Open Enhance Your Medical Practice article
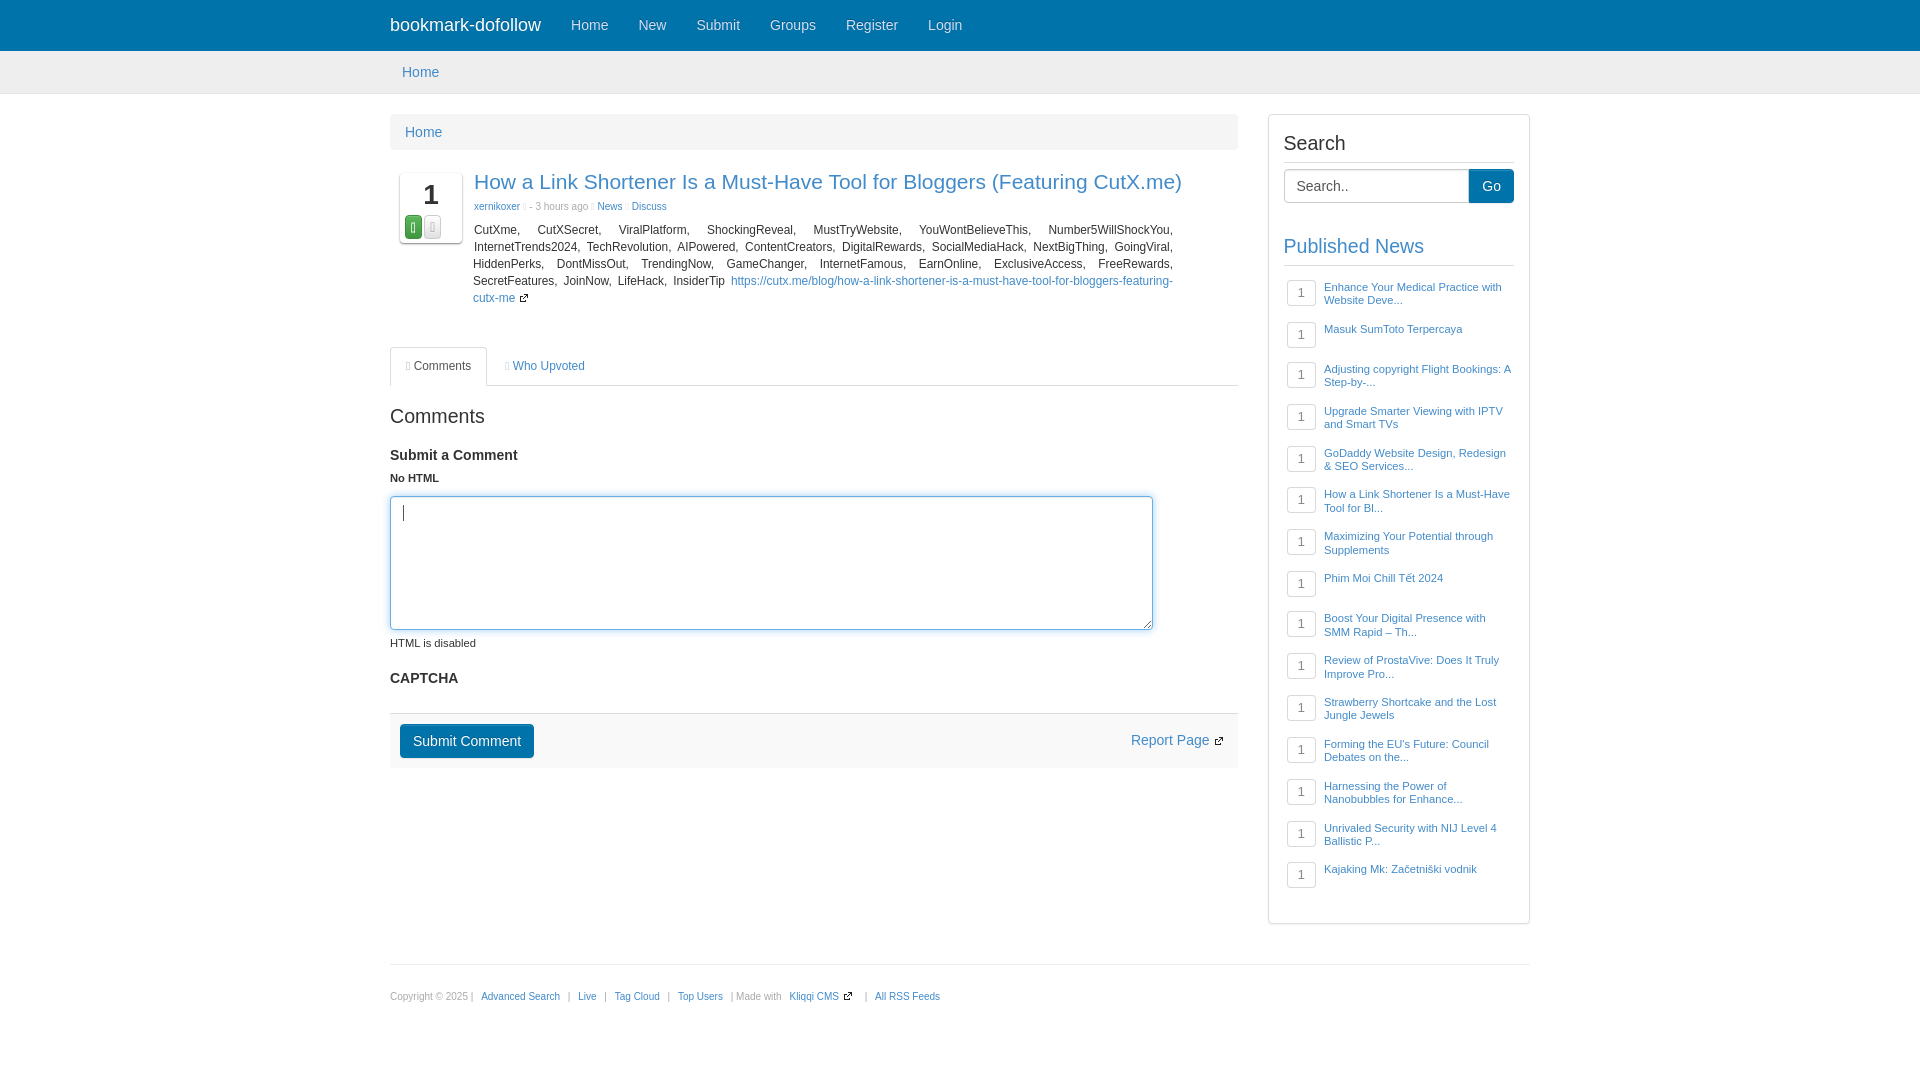The image size is (1920, 1080). [1413, 294]
